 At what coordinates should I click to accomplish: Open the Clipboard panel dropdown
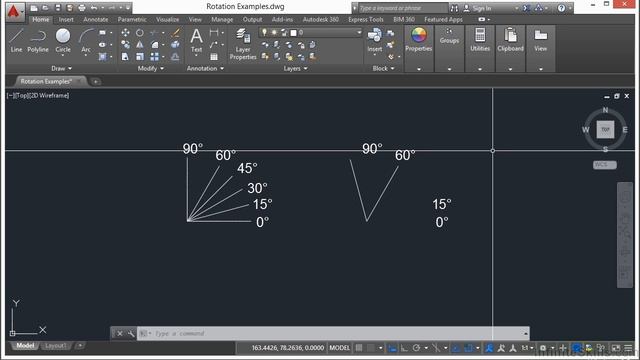[x=510, y=69]
